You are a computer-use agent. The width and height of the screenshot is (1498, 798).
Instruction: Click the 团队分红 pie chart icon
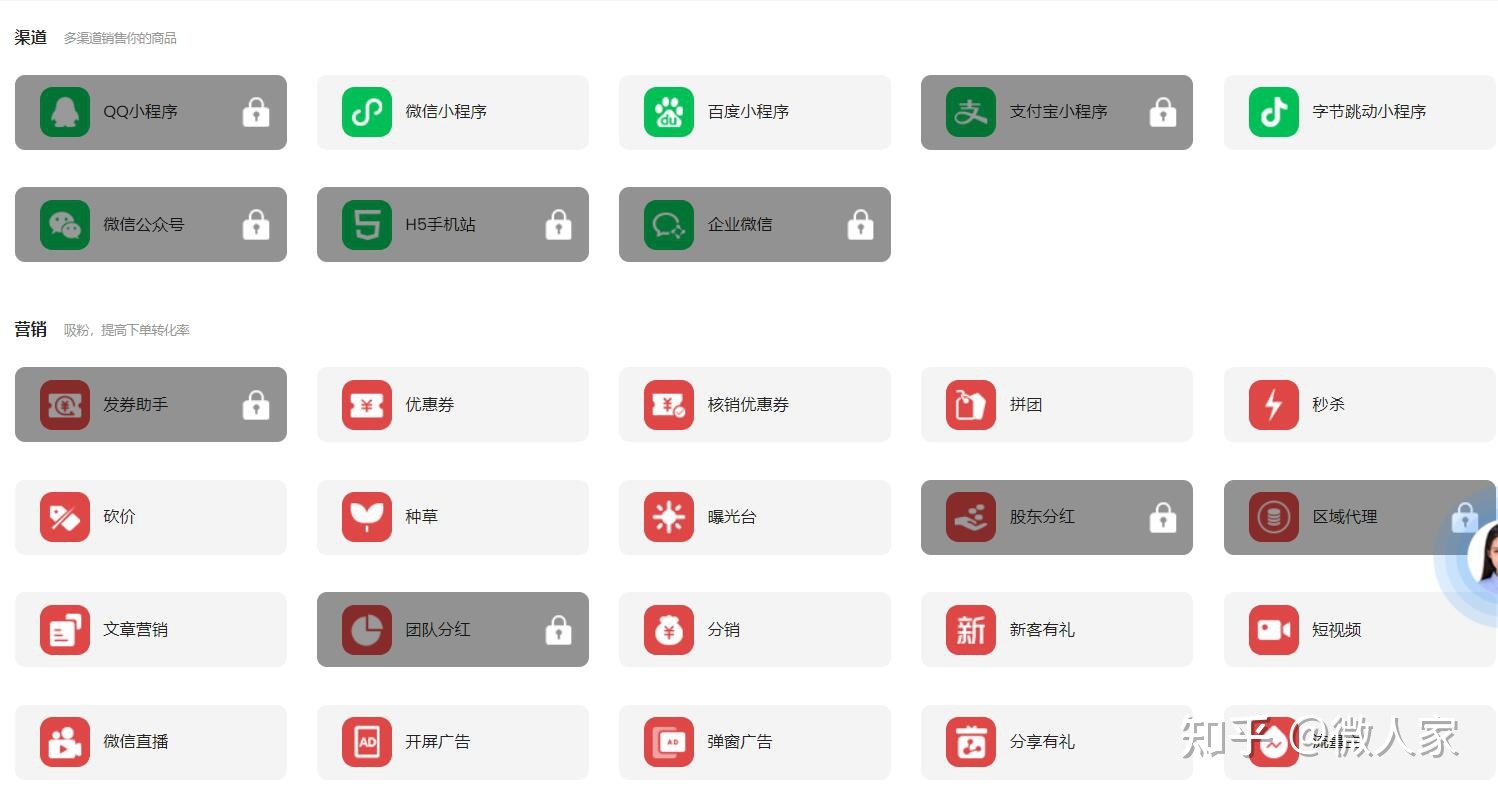coord(367,630)
